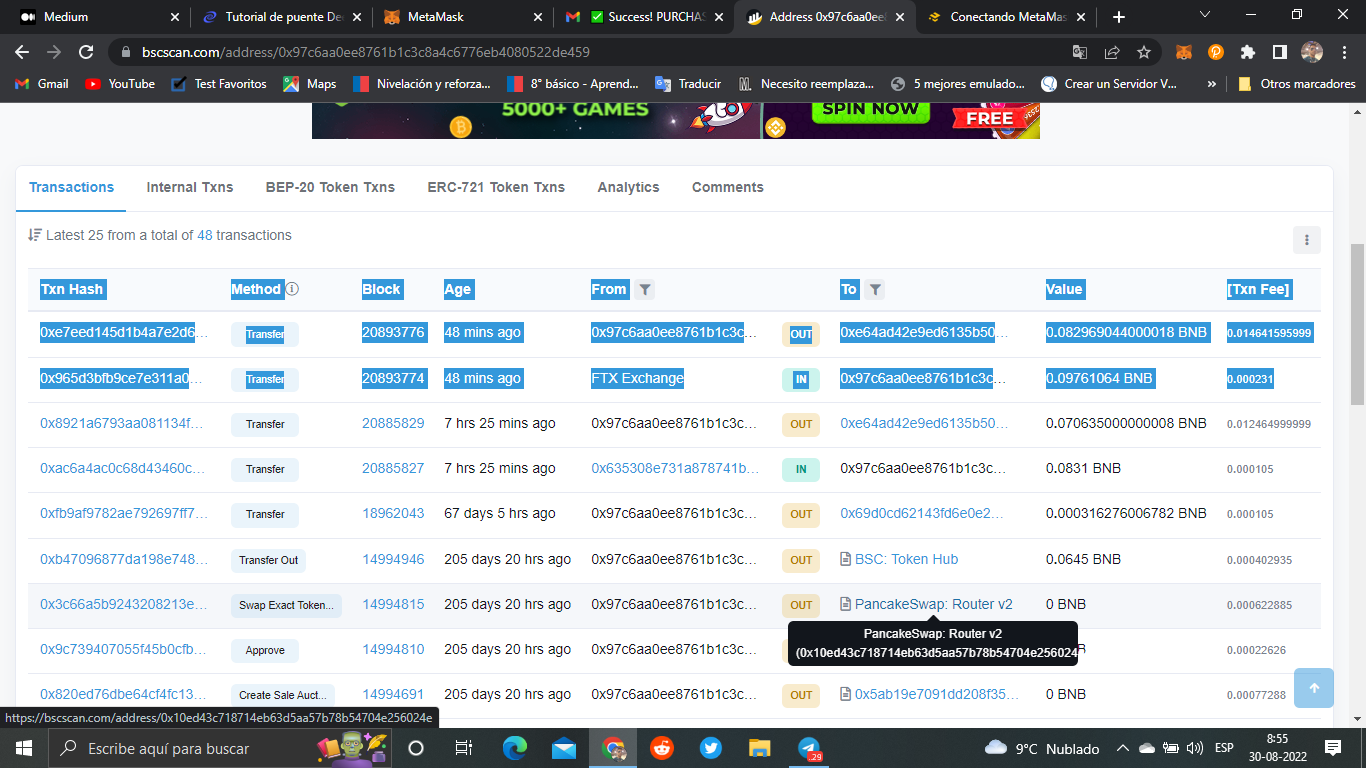This screenshot has width=1366, height=768.
Task: Open the Analytics tab
Action: [x=628, y=187]
